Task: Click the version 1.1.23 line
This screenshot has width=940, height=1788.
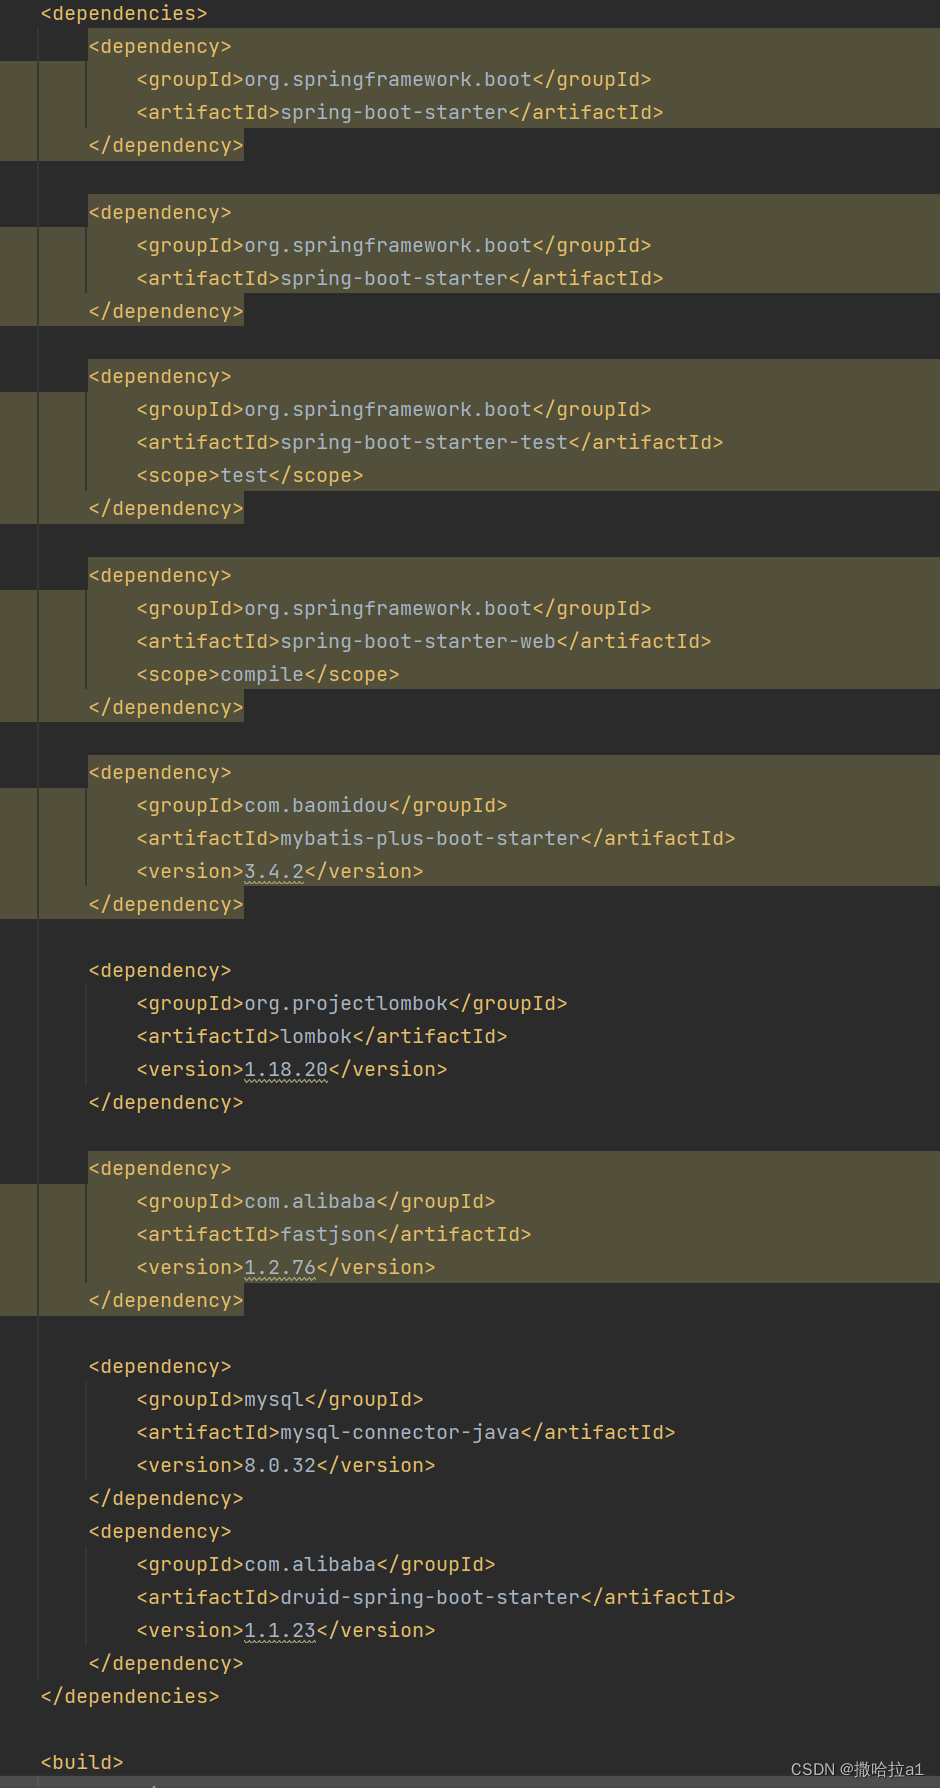Action: [x=286, y=1631]
